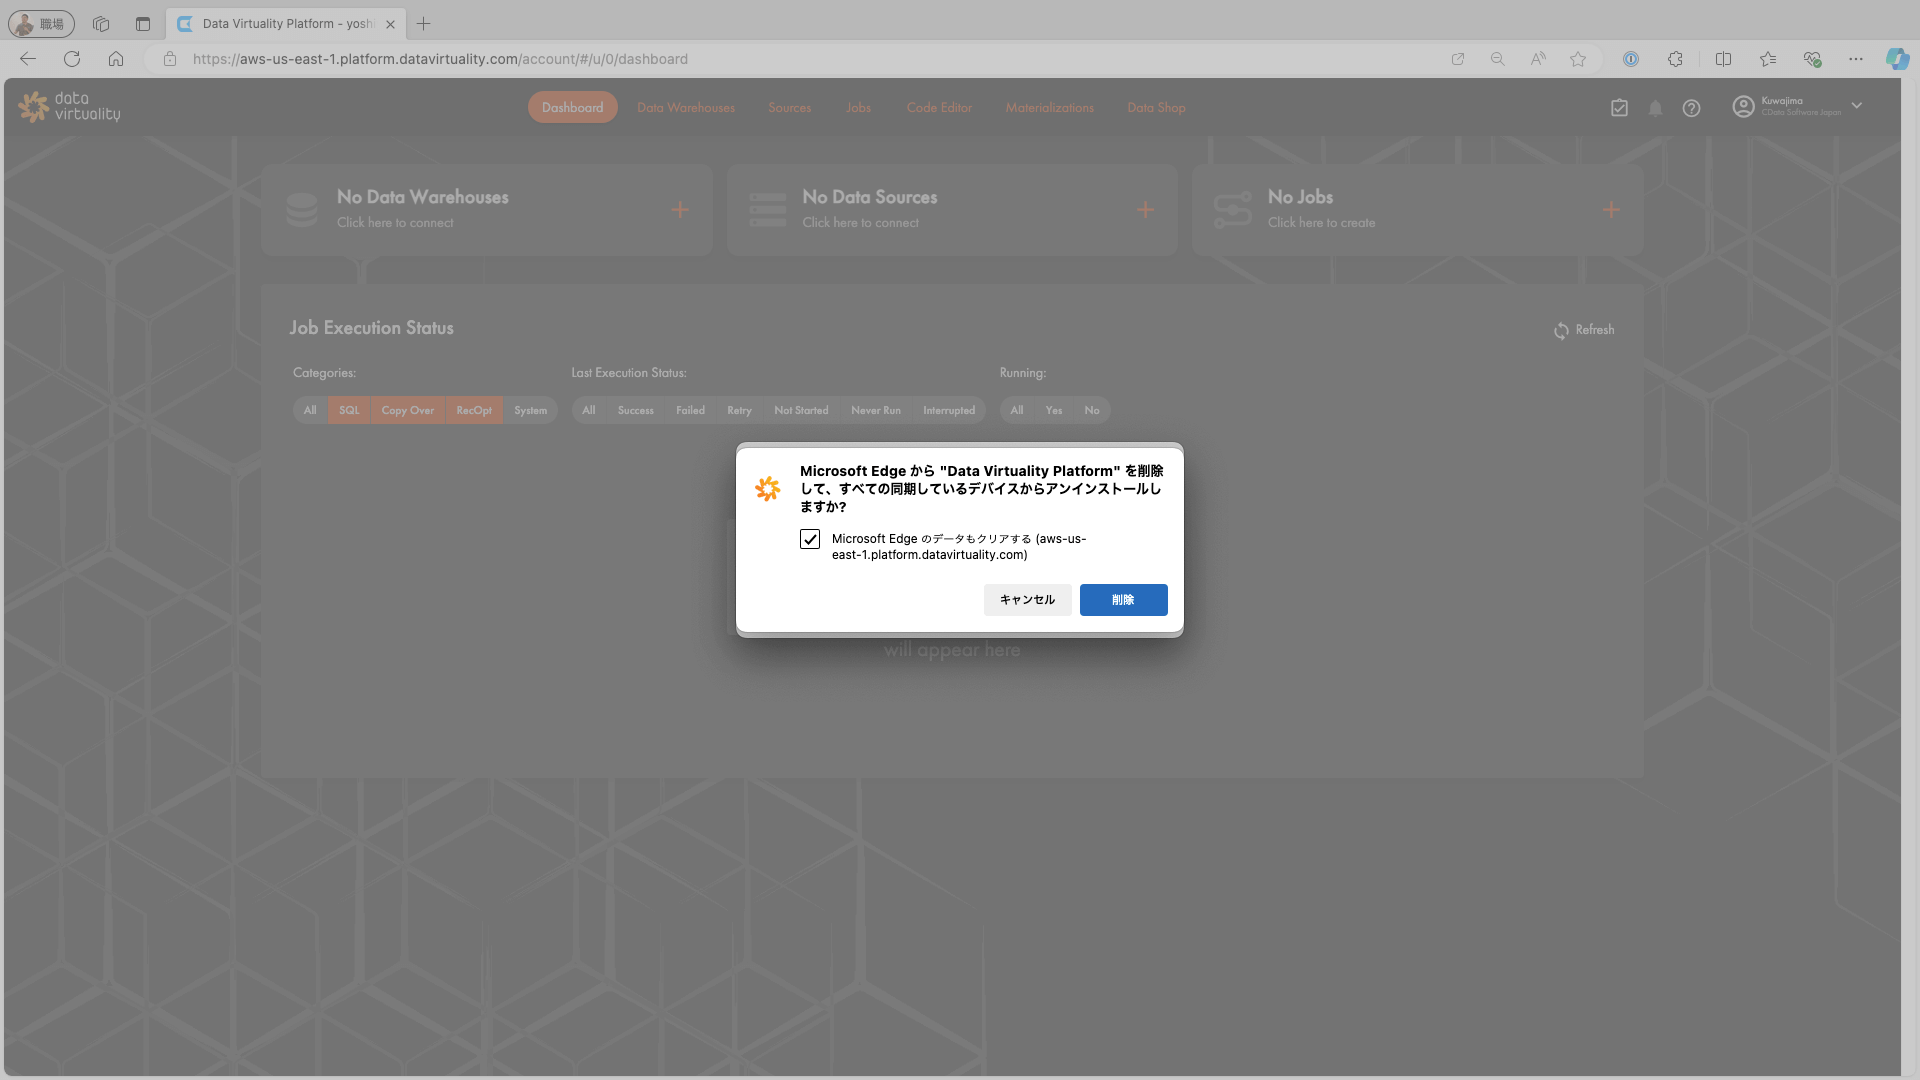Open the Data Warehouses menu item
This screenshot has height=1080, width=1920.
tap(686, 108)
